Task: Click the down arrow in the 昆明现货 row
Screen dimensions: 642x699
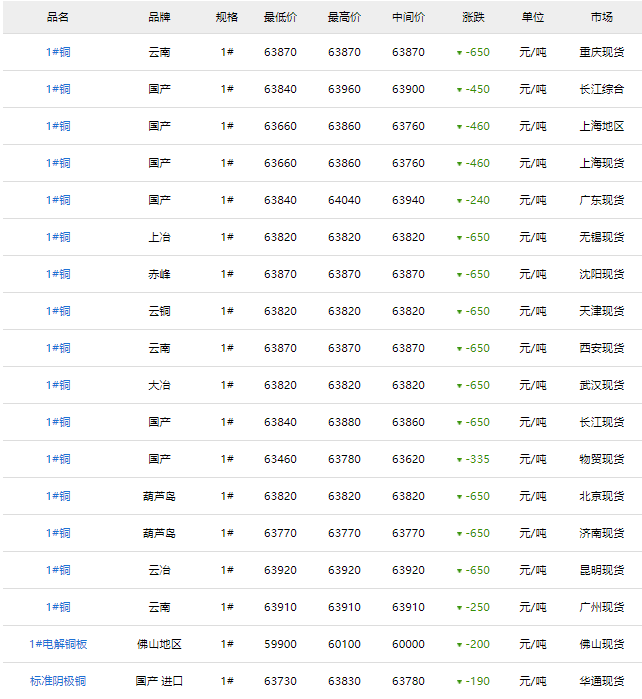Action: tap(459, 571)
